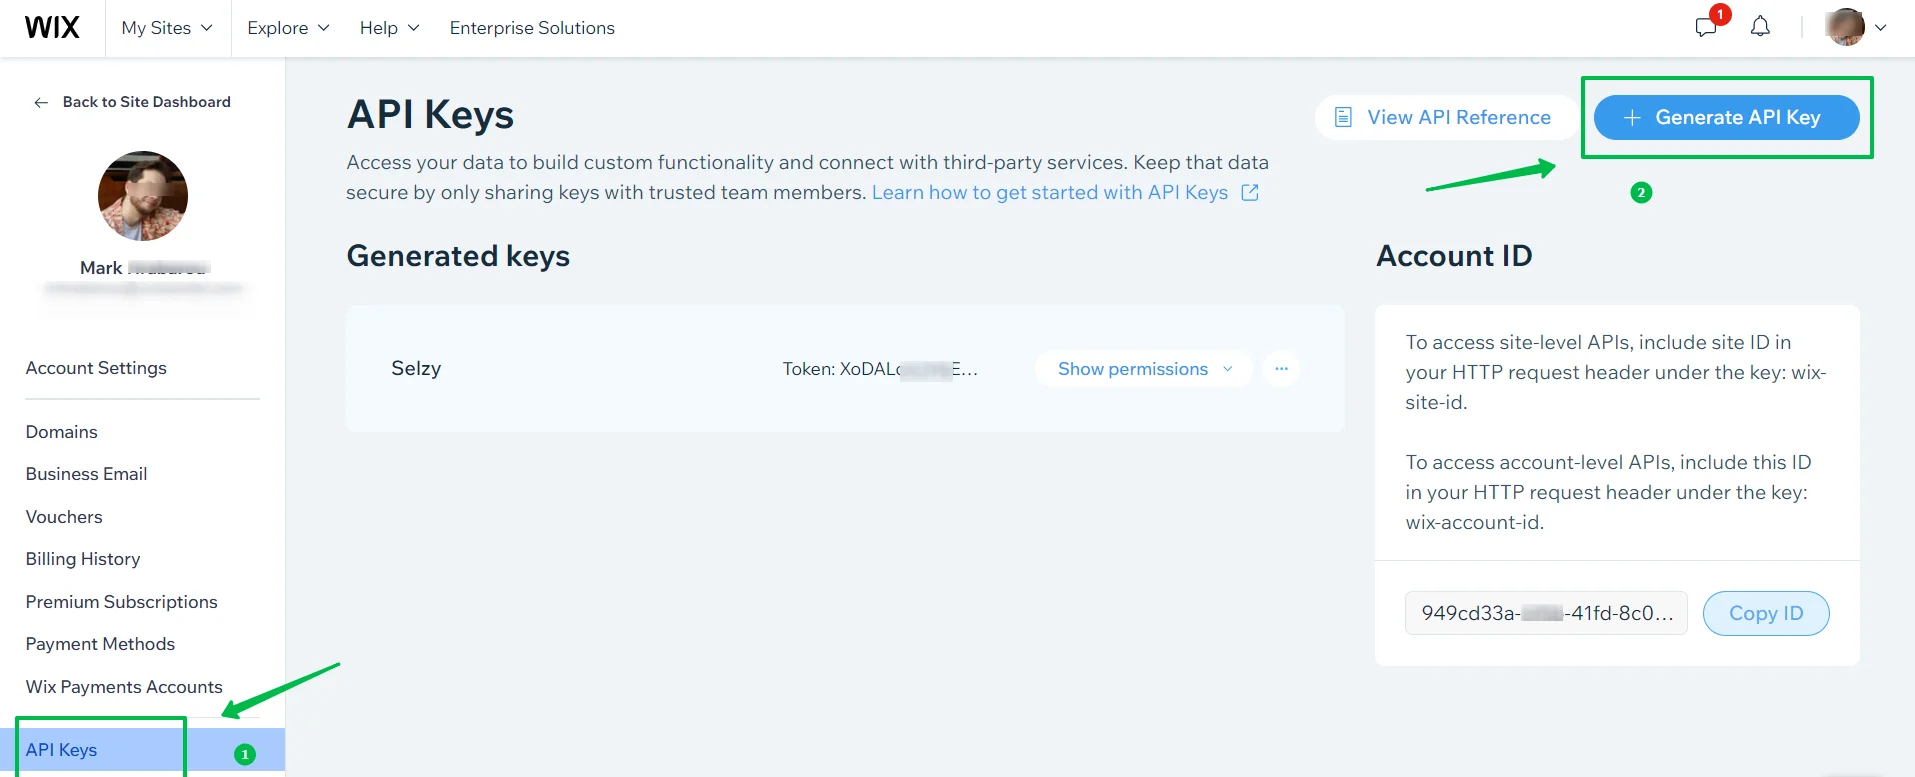This screenshot has height=777, width=1915.
Task: Select API Keys in the sidebar
Action: click(62, 749)
